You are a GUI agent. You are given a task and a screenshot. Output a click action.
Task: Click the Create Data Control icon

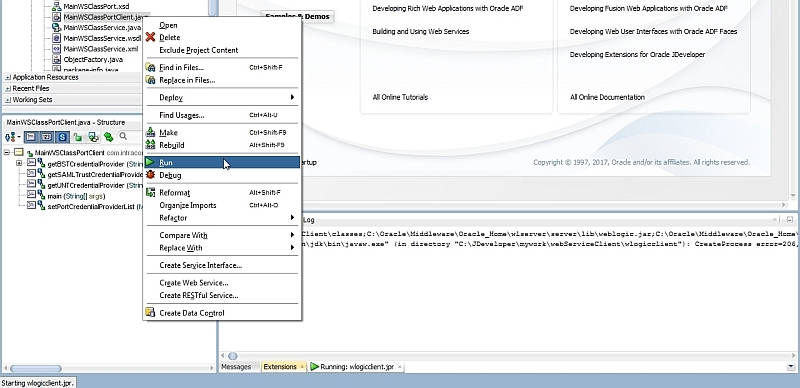tap(150, 313)
